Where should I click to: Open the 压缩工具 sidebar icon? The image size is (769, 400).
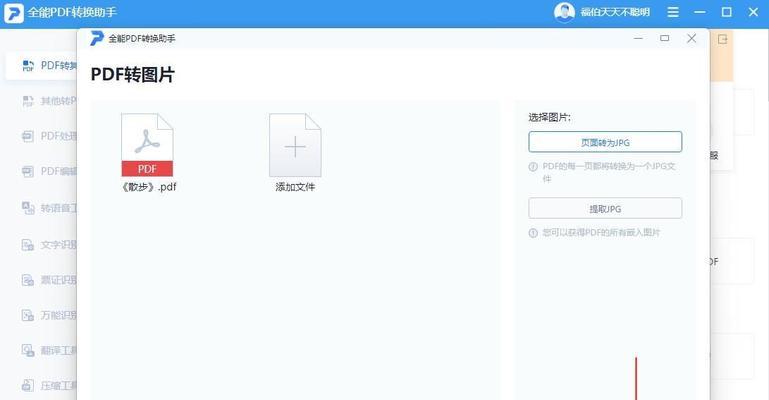pos(28,386)
